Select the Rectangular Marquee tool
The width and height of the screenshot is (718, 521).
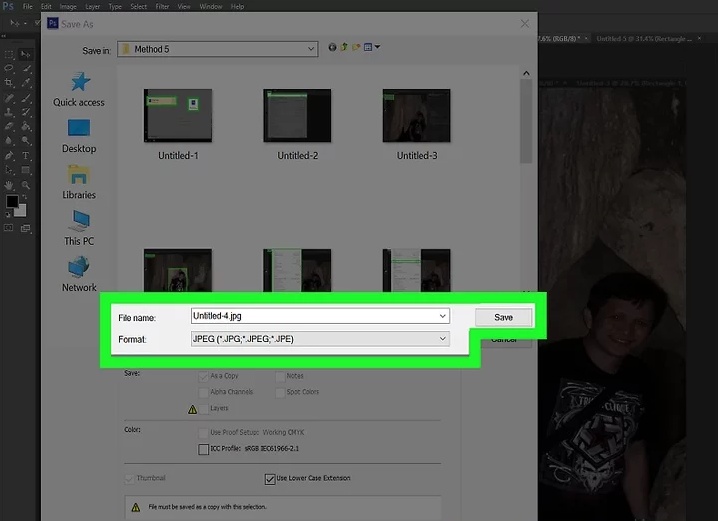click(9, 54)
